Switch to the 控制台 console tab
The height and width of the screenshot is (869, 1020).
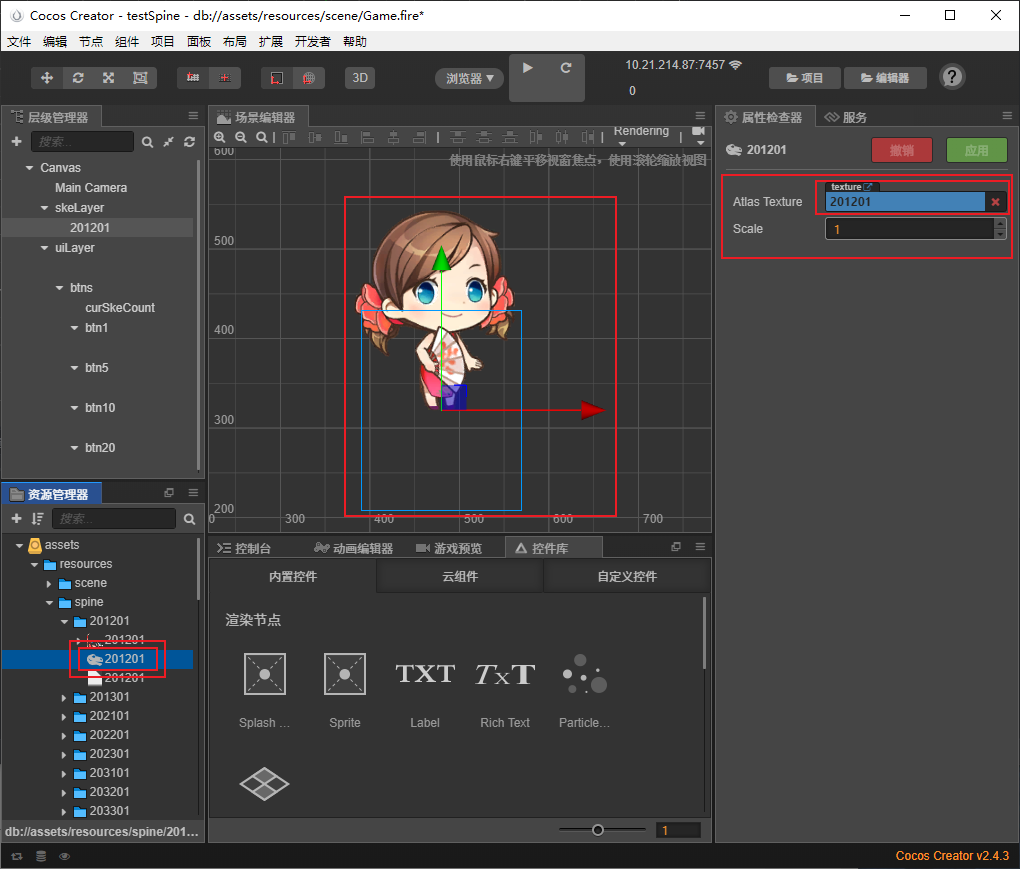click(245, 548)
